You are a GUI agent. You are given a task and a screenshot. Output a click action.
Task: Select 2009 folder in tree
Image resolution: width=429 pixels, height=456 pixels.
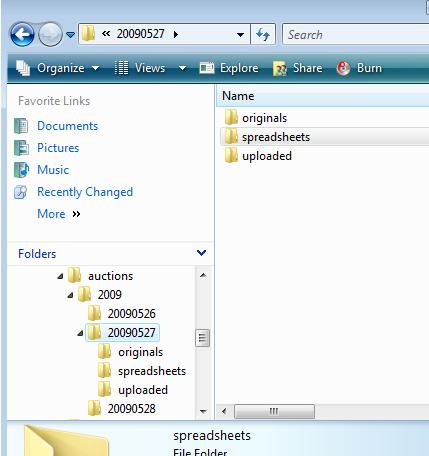point(110,295)
